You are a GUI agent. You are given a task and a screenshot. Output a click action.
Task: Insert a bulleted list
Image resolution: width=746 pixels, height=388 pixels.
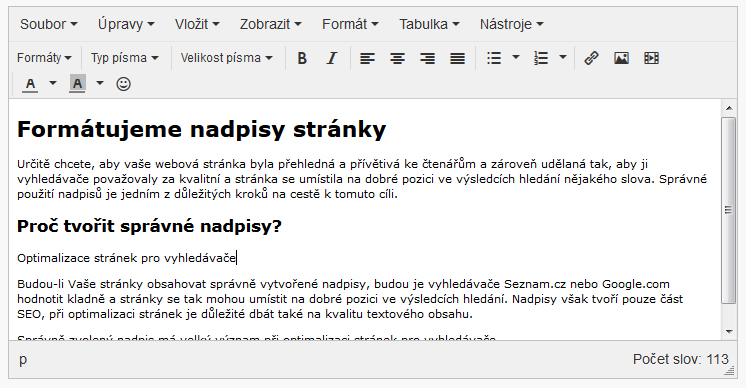click(493, 58)
